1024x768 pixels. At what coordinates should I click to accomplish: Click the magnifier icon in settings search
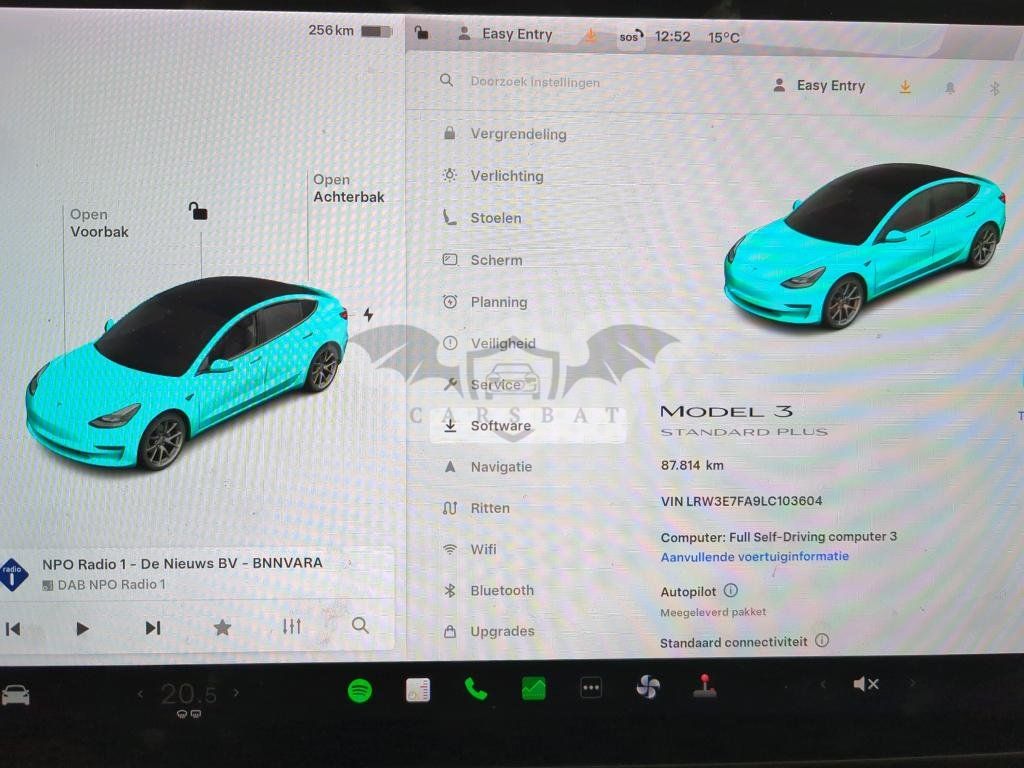[447, 80]
